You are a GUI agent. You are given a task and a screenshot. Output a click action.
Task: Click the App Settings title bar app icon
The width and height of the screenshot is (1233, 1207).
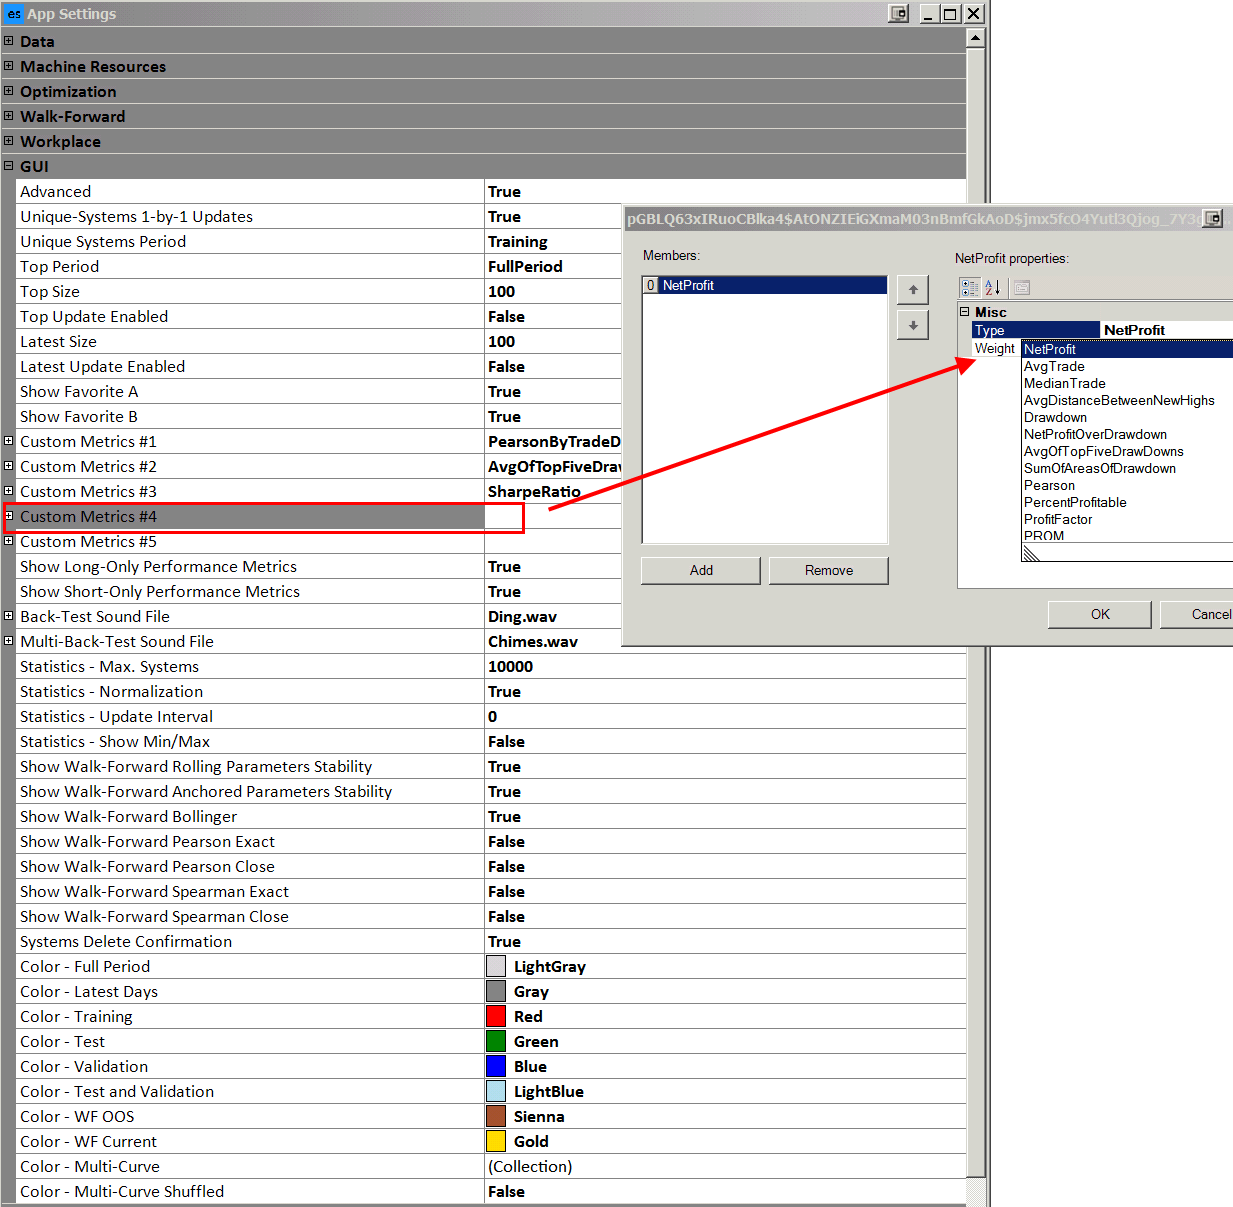[13, 13]
